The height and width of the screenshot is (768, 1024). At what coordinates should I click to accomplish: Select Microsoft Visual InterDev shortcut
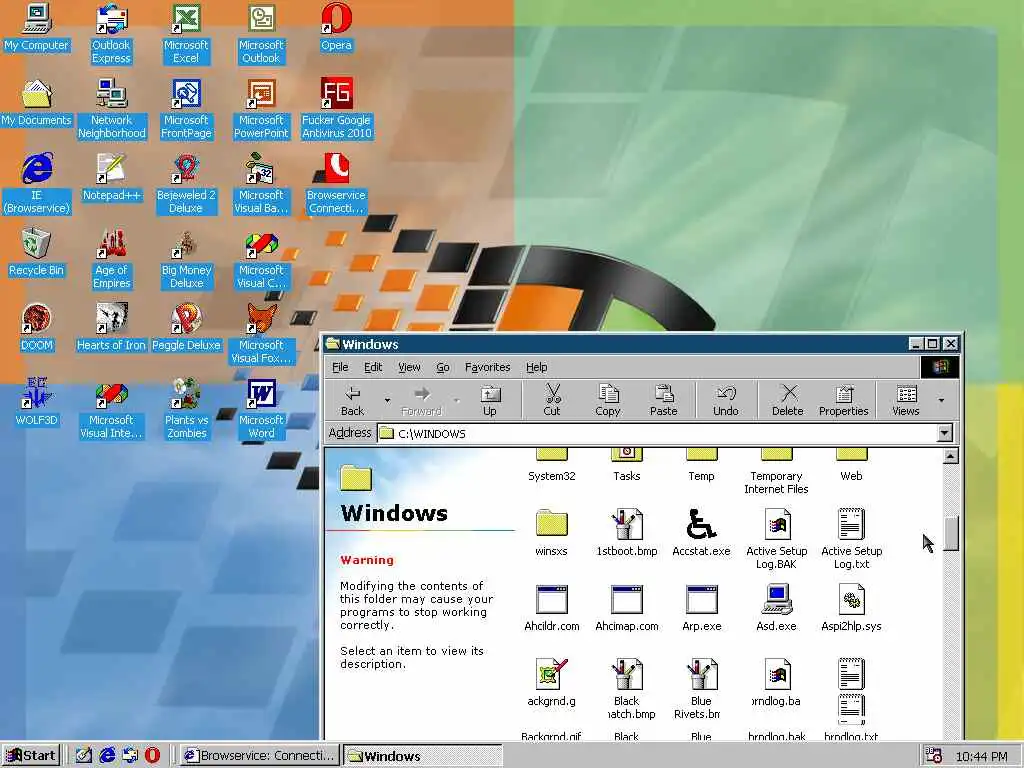coord(111,409)
